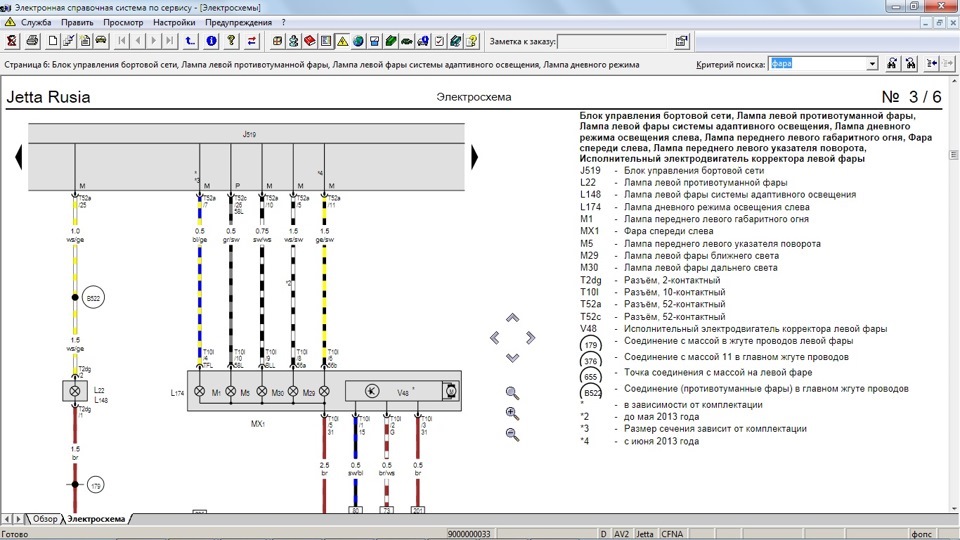Zoom in with the plus magnifier icon
This screenshot has height=540, width=960.
coord(512,414)
